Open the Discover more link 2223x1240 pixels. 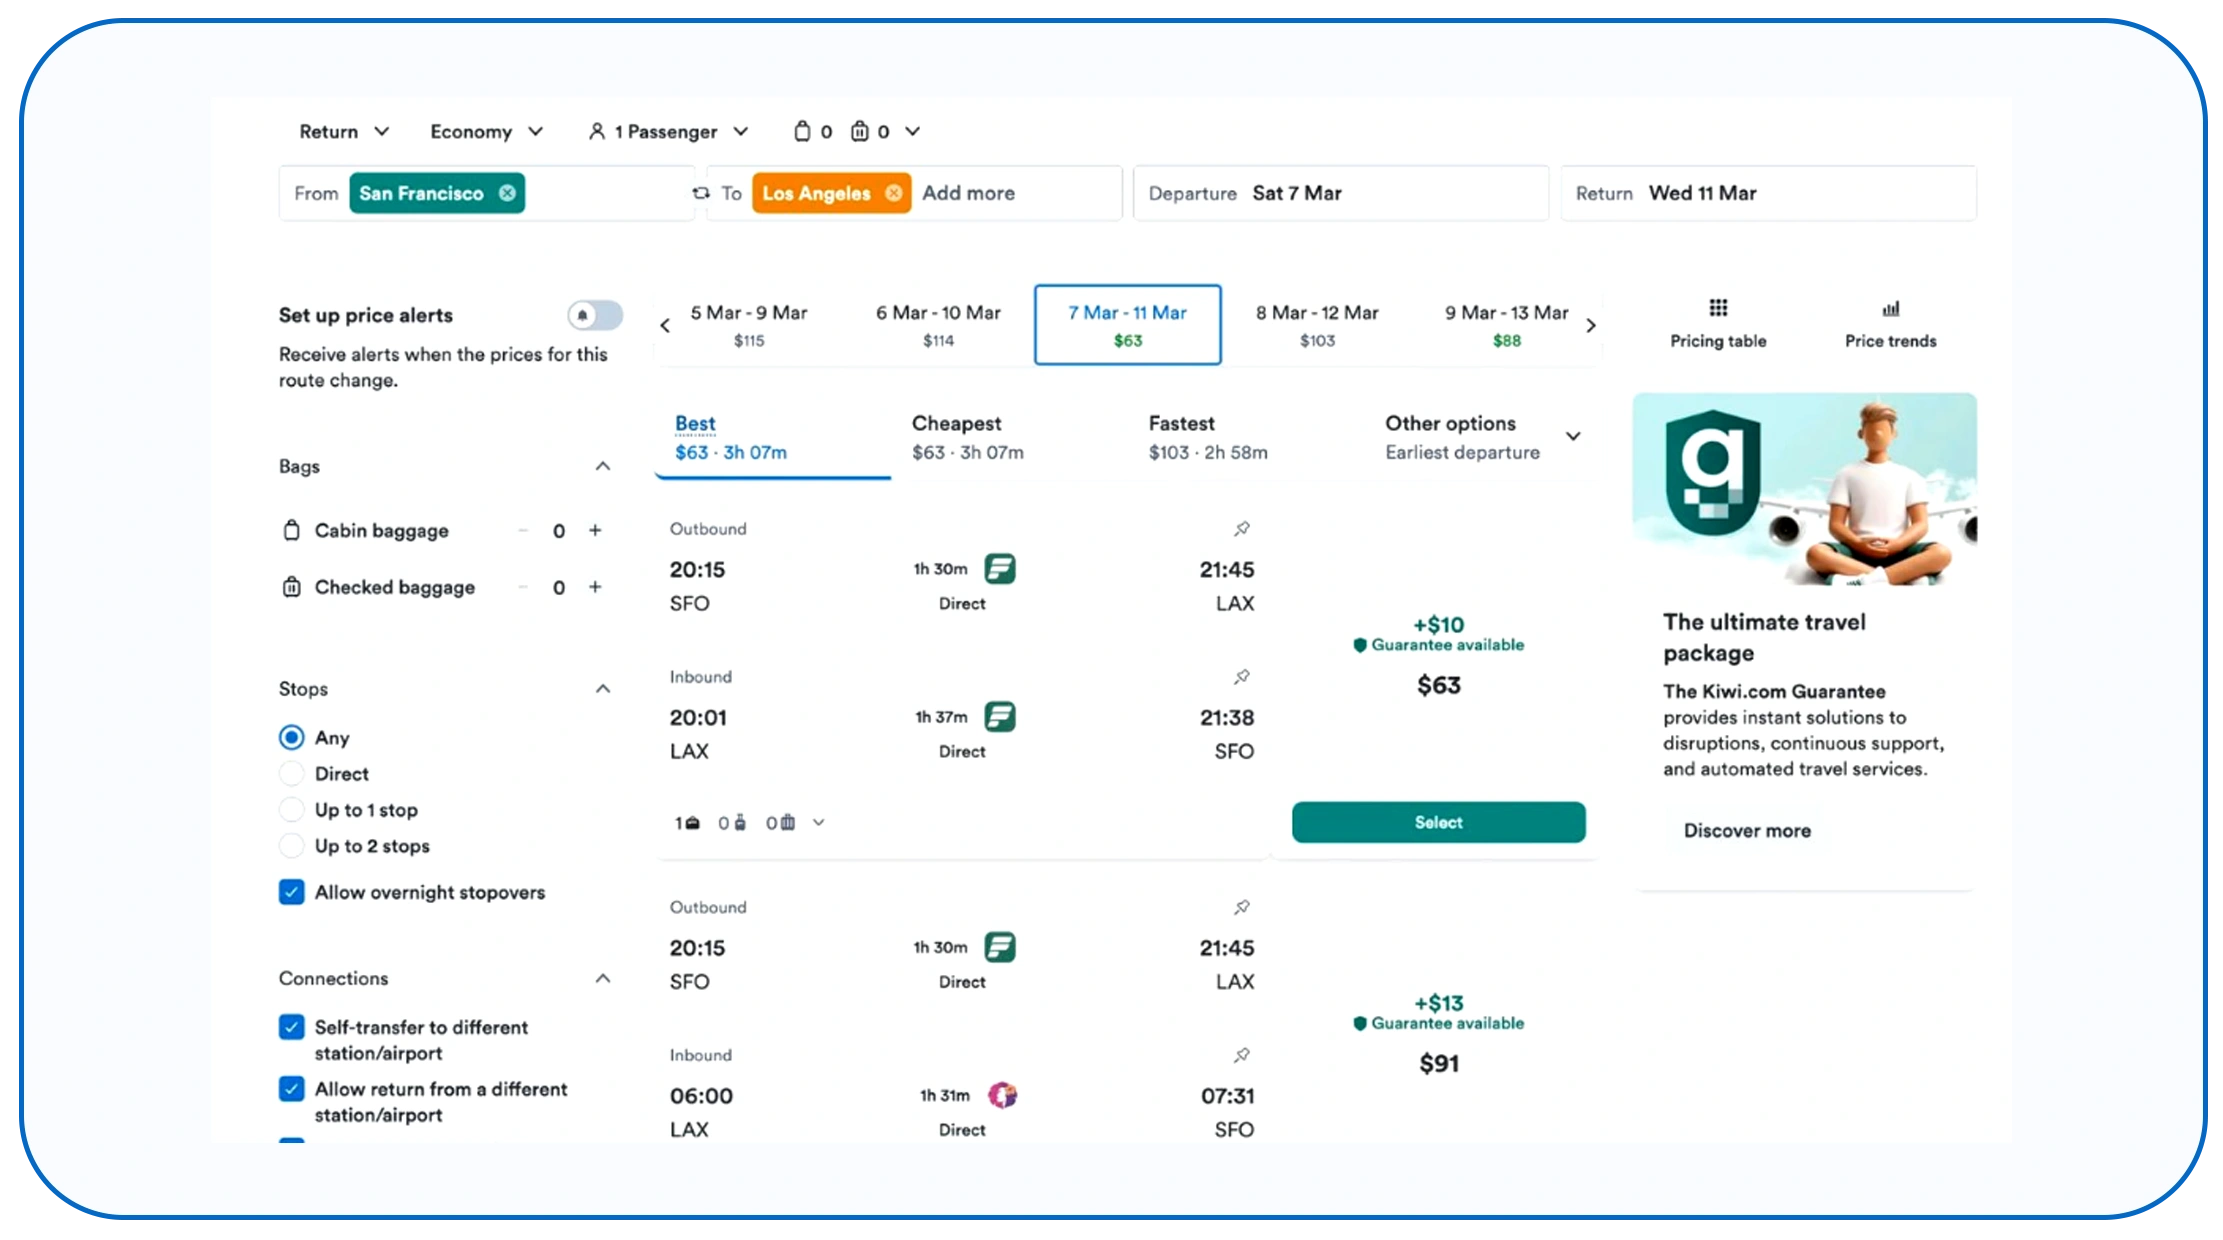[1747, 830]
